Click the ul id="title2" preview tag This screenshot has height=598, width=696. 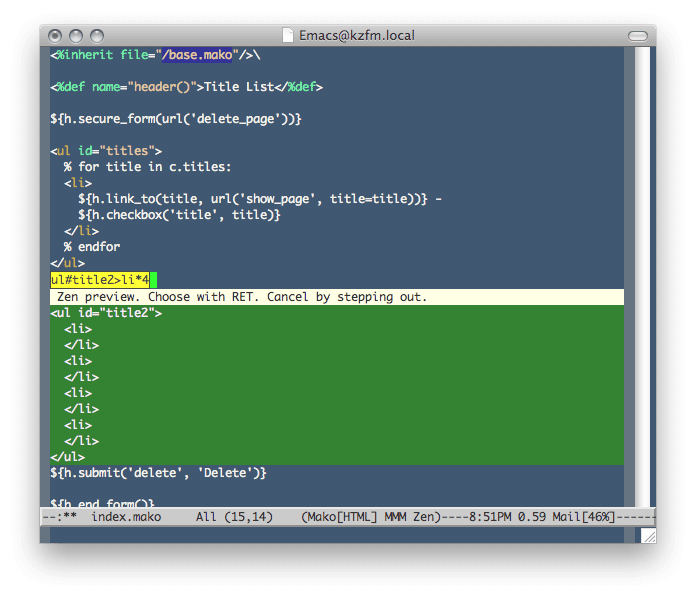pyautogui.click(x=106, y=313)
